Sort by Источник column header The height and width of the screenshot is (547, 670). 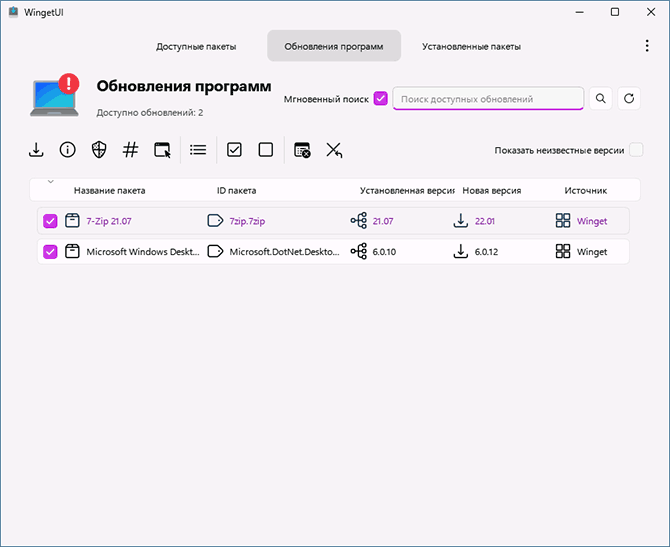(585, 191)
